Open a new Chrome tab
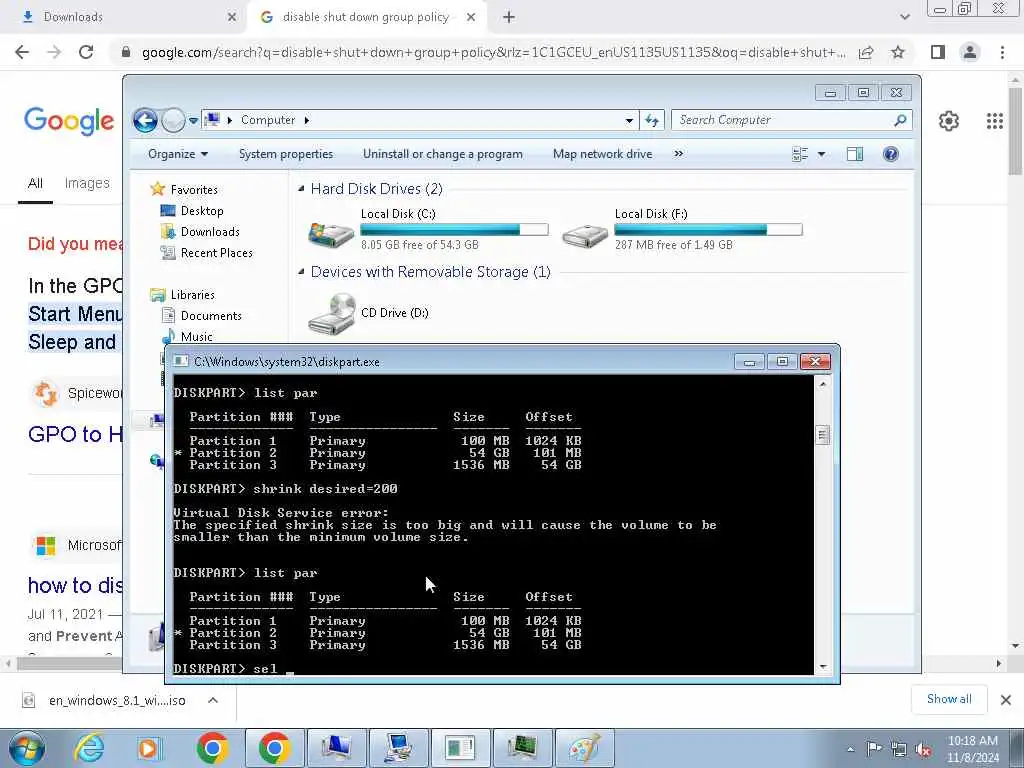This screenshot has height=768, width=1024. point(509,17)
